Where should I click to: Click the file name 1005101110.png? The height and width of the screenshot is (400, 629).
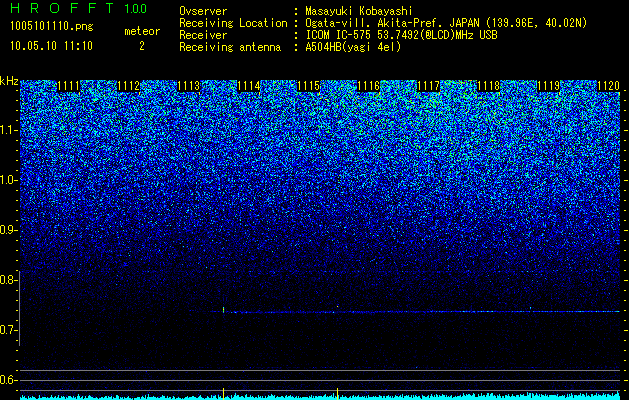point(52,27)
